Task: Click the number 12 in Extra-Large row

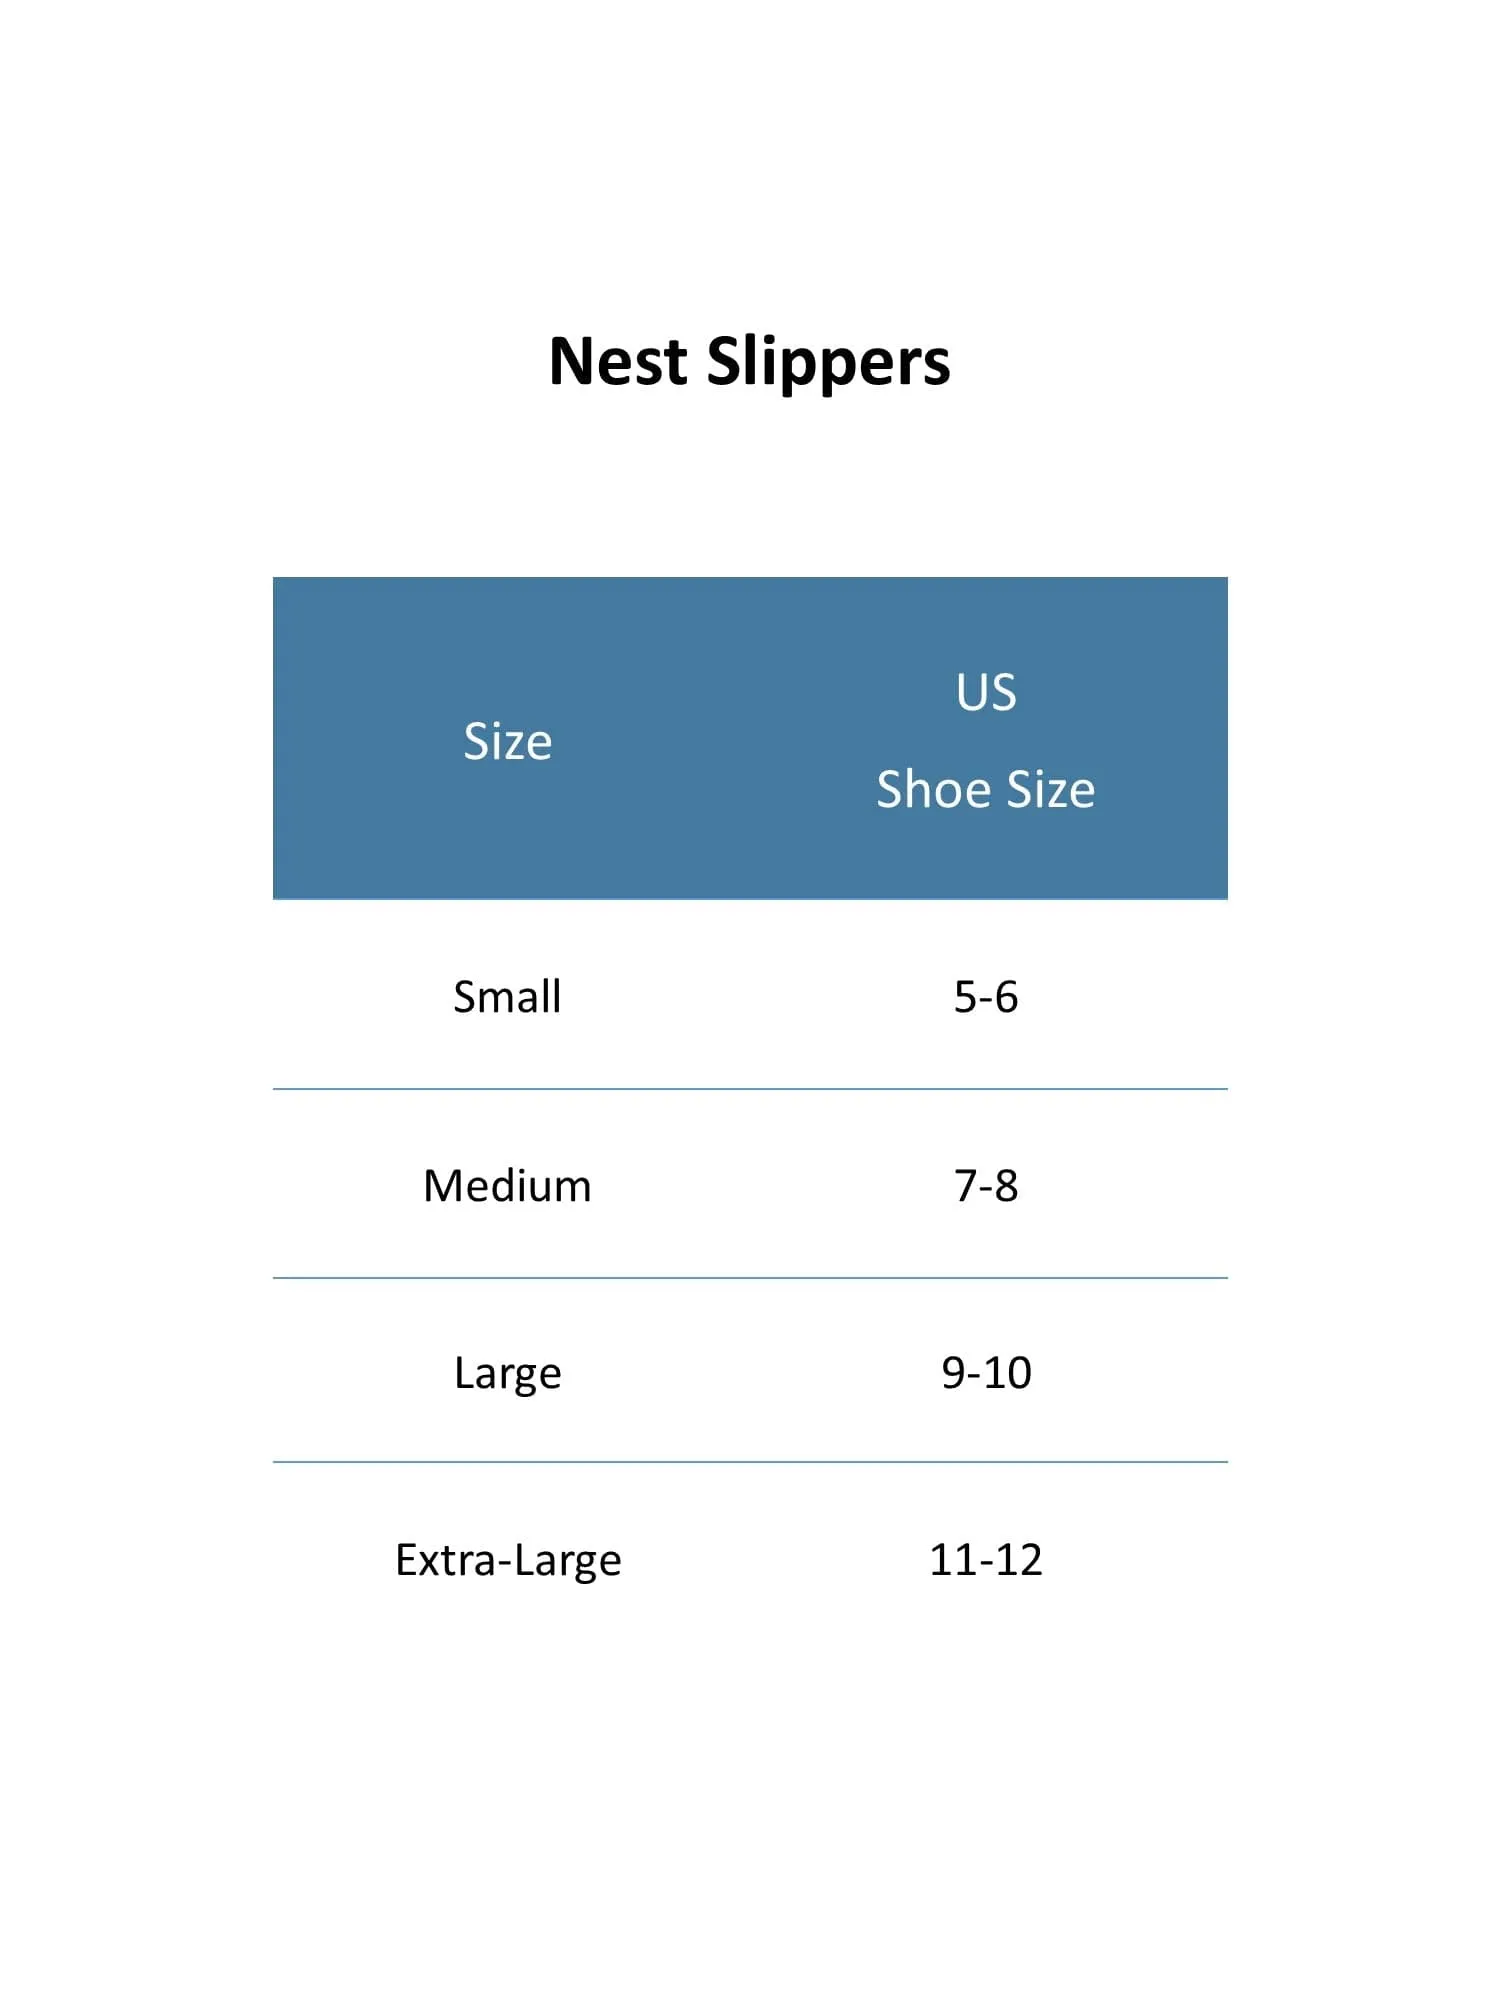Action: (1019, 1560)
